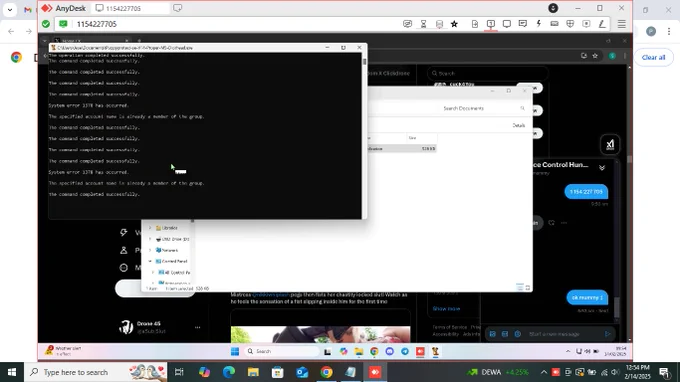The width and height of the screenshot is (680, 382).
Task: Switch to the 1154227705 session tab
Action: [x=130, y=8]
